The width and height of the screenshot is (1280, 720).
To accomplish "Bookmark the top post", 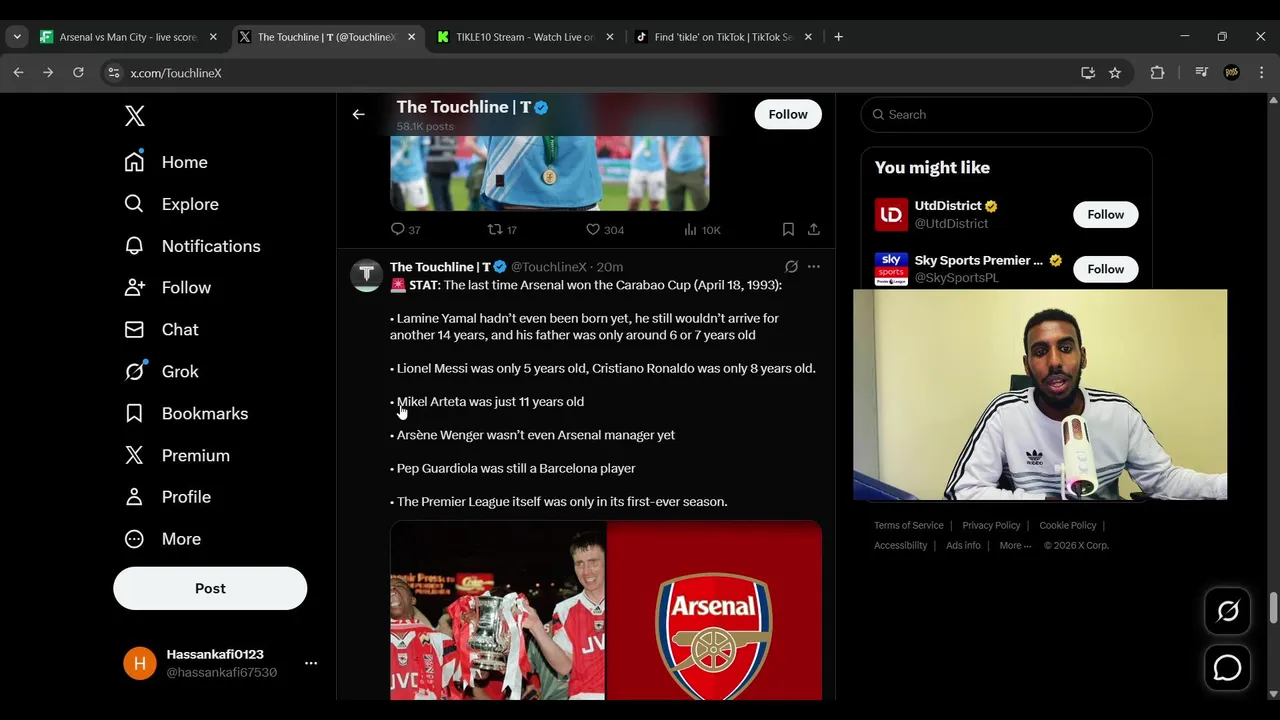I will coord(788,230).
